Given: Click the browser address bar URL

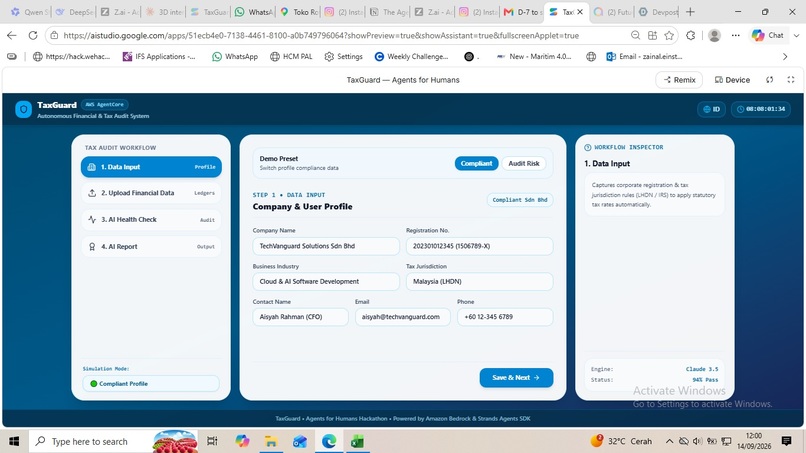Looking at the screenshot, I should [321, 35].
